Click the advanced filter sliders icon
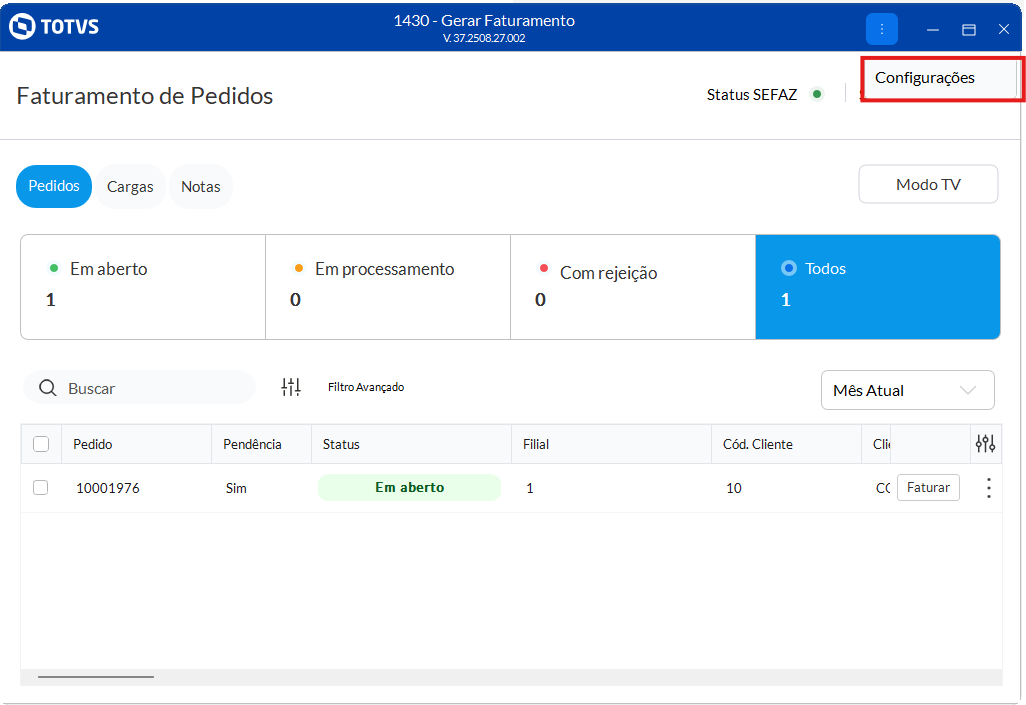The height and width of the screenshot is (705, 1026). pos(291,387)
